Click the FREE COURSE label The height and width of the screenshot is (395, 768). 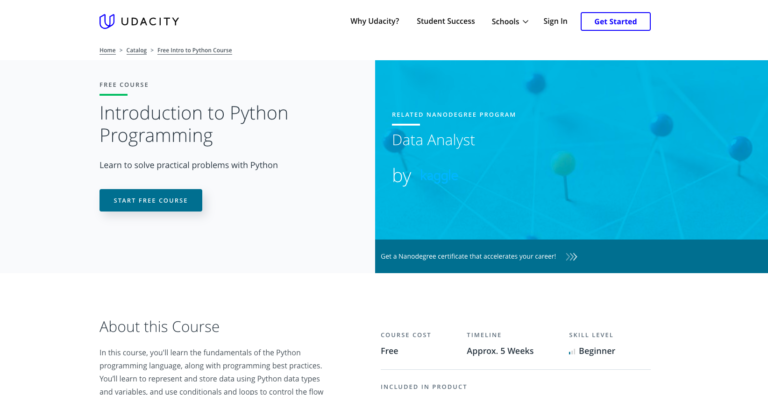point(124,85)
